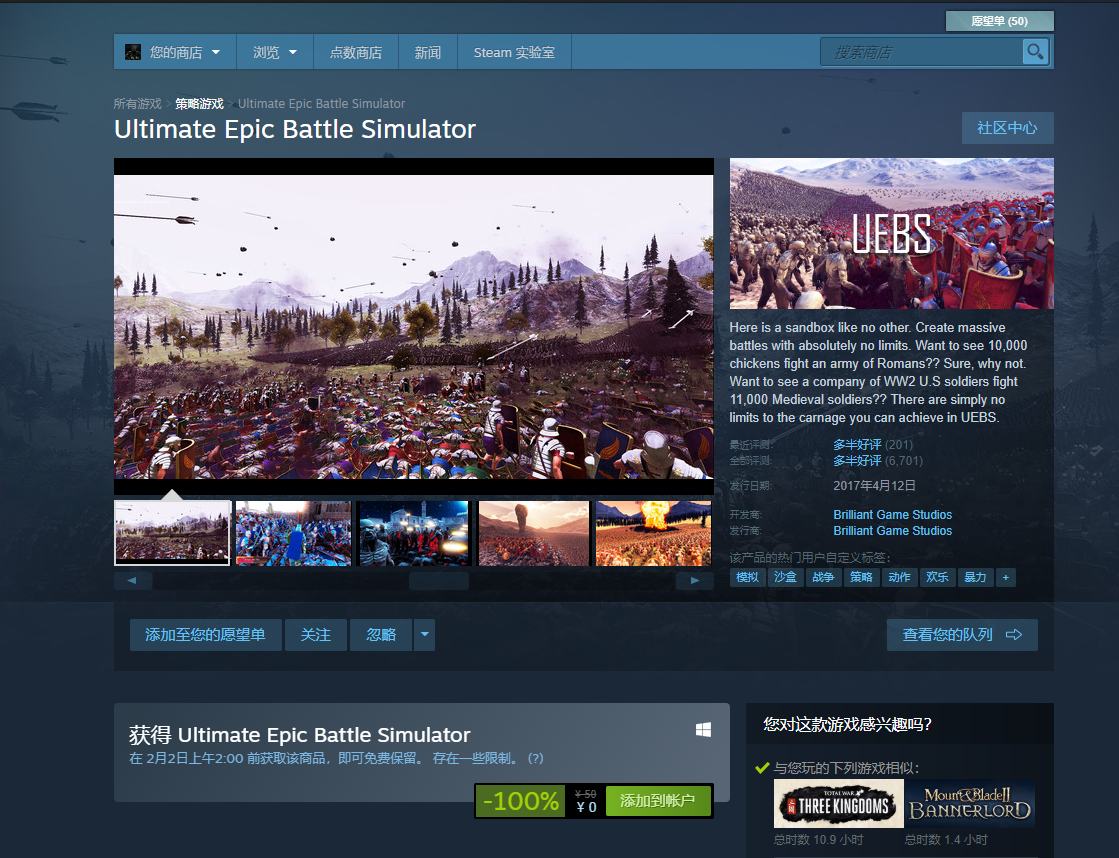Open the Mount & Blade II Bannerlord thumbnail
Viewport: 1119px width, 858px height.
(x=970, y=803)
